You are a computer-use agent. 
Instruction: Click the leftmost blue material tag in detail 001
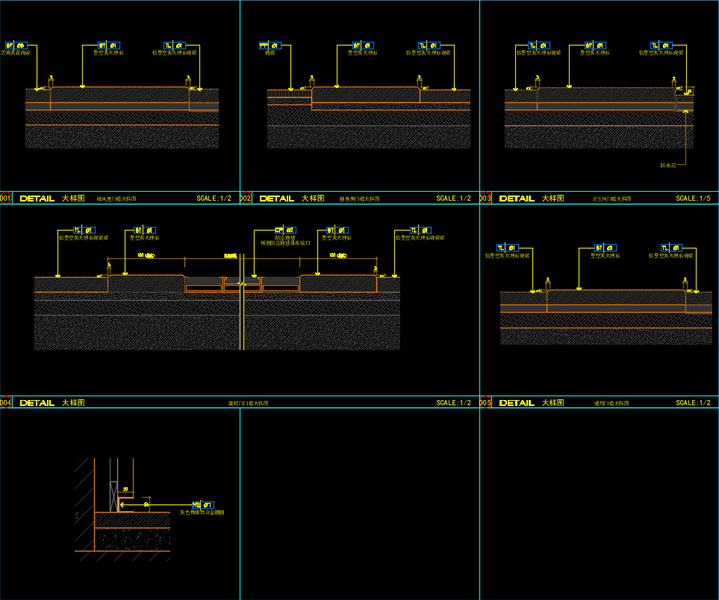point(16,45)
